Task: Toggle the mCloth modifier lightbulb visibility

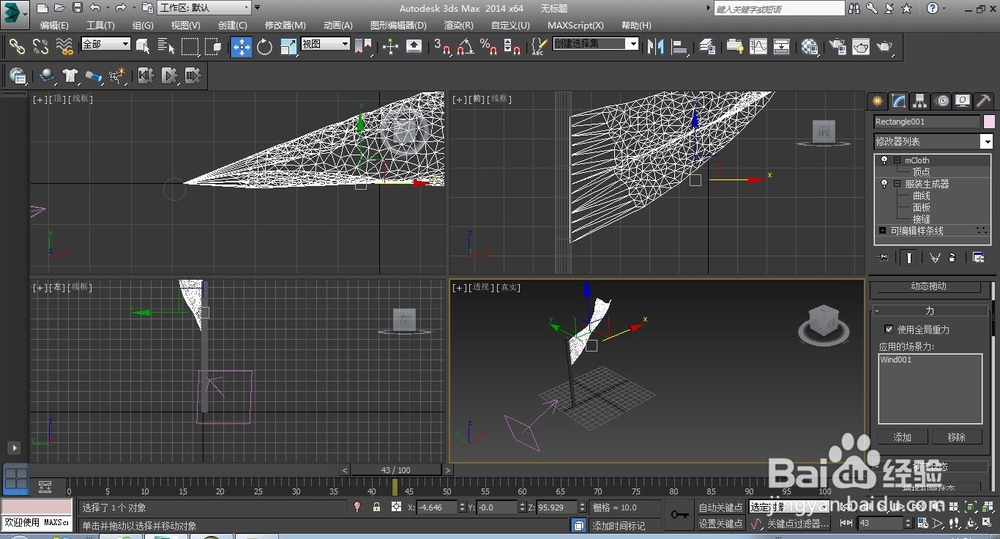Action: click(x=884, y=160)
